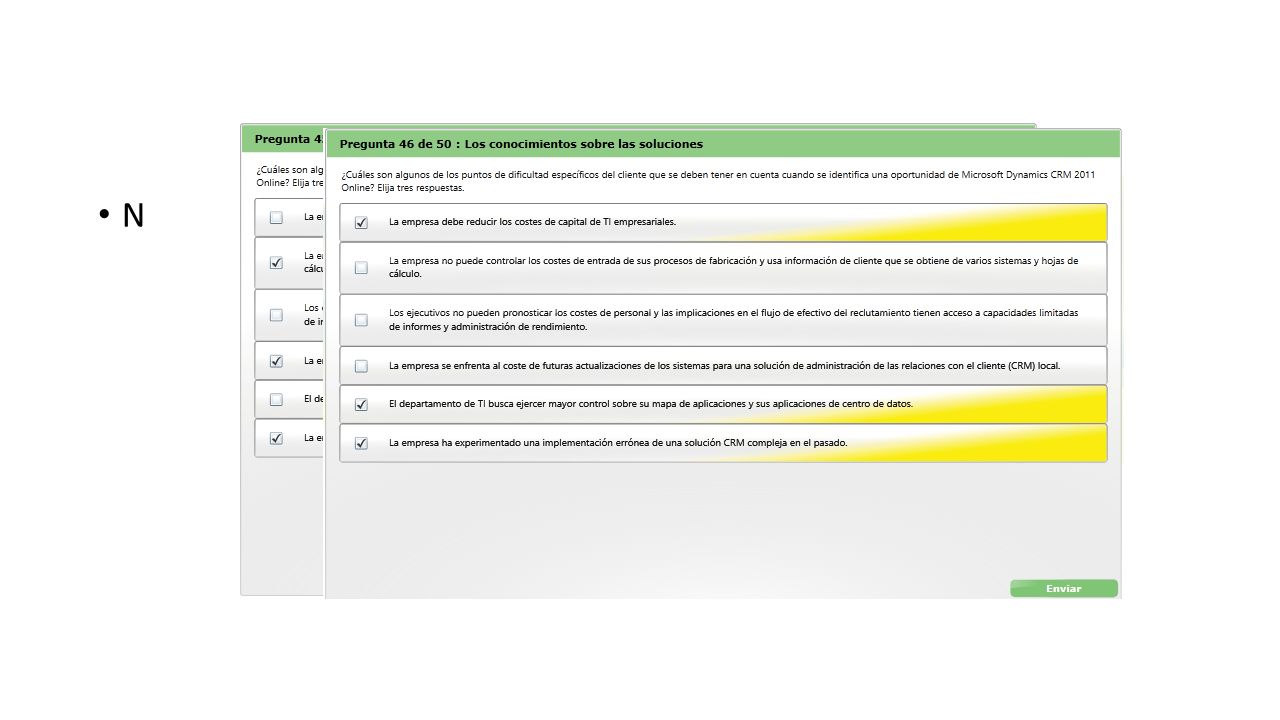This screenshot has height=720, width=1280.
Task: Select answer text 'La empresa no puede controlar los costes de entrada'
Action: pos(733,267)
